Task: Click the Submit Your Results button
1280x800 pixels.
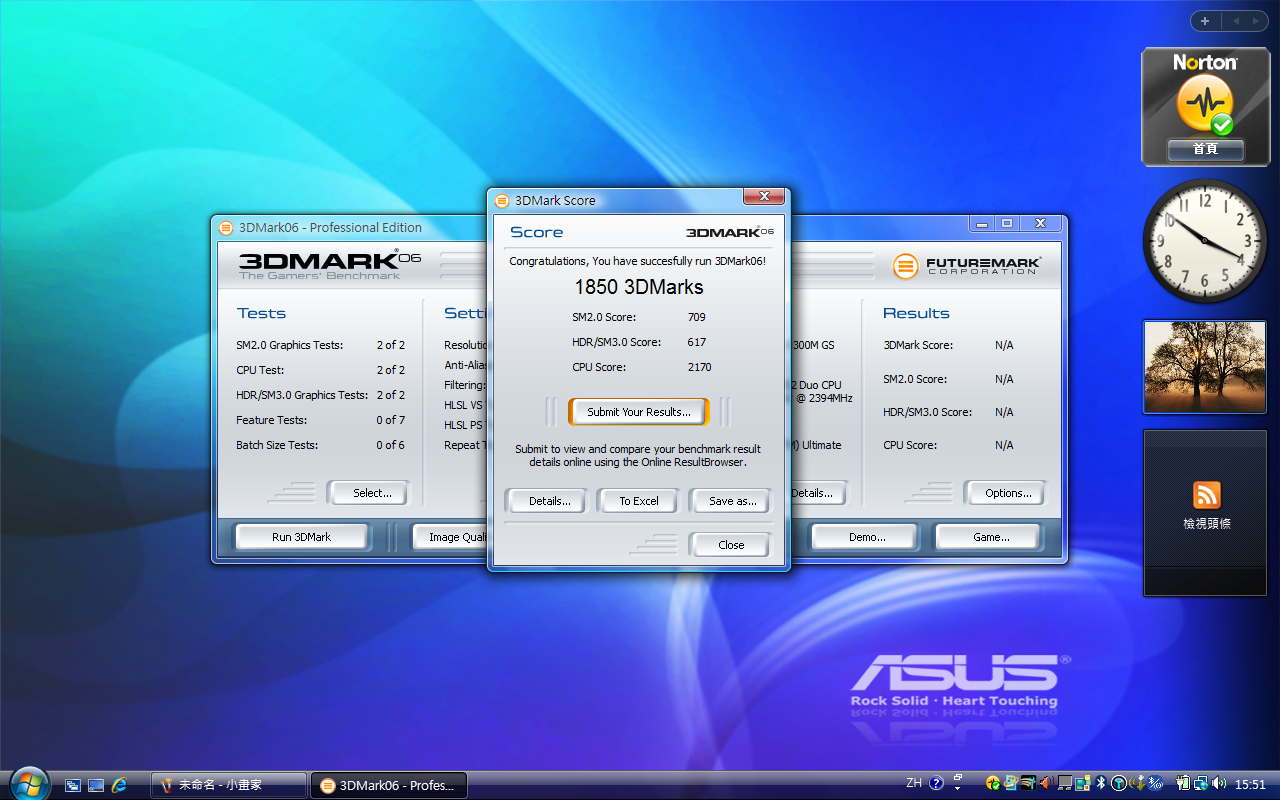Action: point(638,412)
